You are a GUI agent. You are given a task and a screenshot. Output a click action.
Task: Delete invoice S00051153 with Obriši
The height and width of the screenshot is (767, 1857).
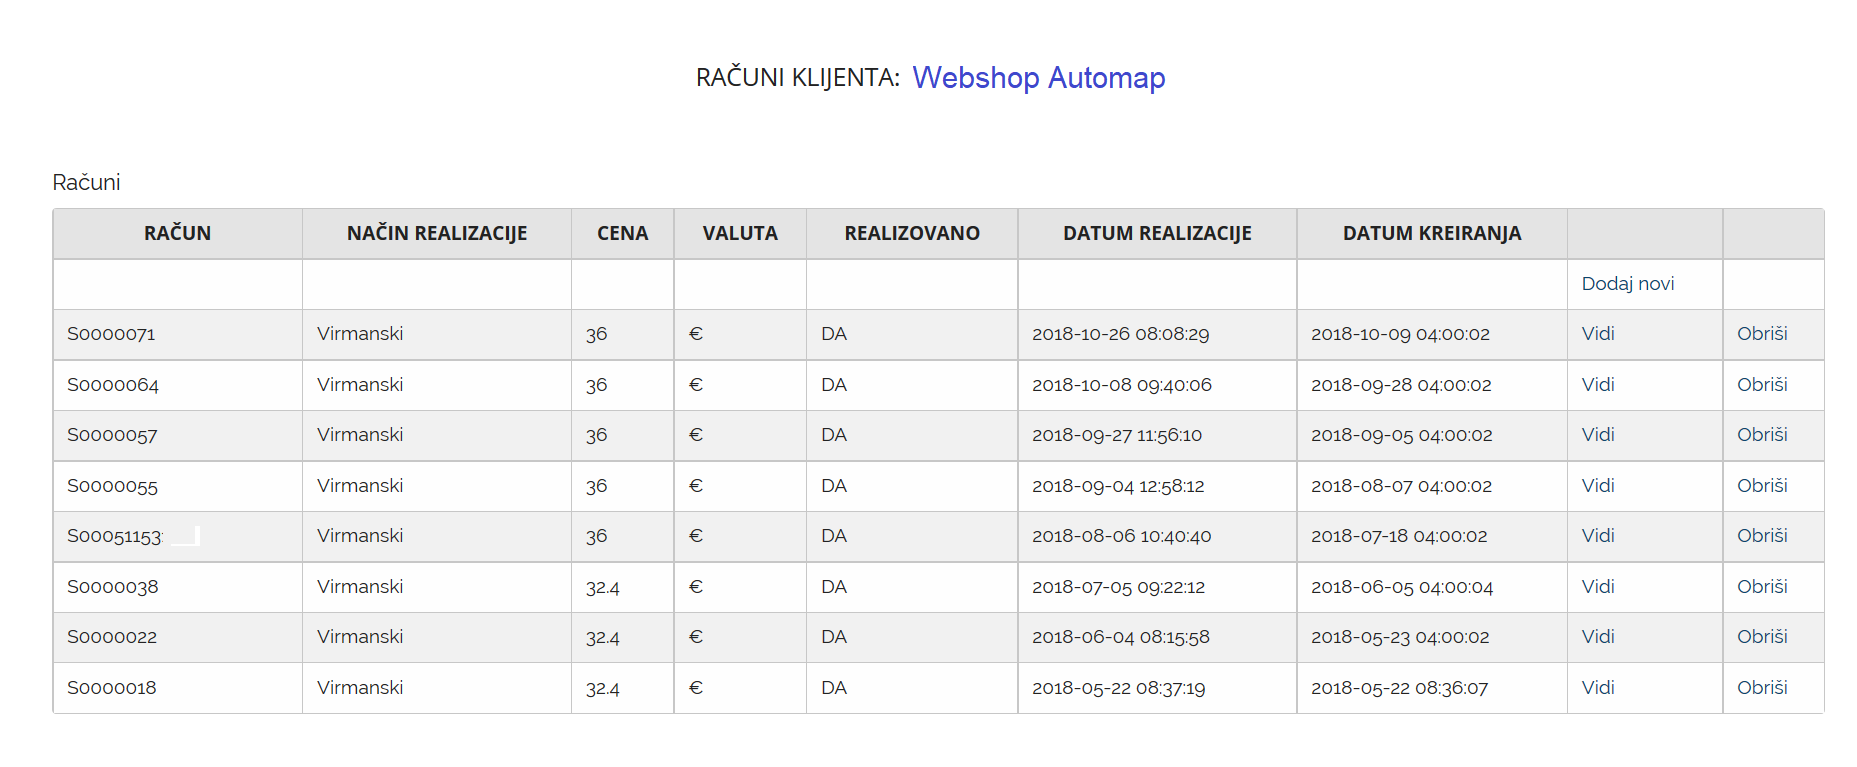point(1762,536)
